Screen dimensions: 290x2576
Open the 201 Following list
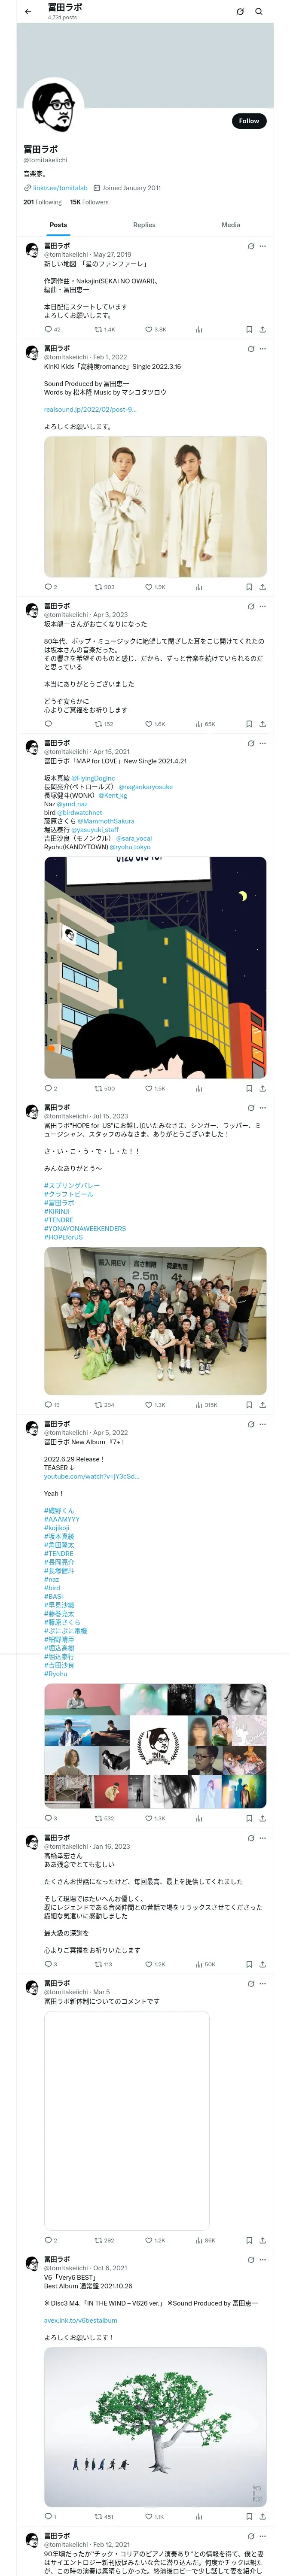(x=42, y=202)
